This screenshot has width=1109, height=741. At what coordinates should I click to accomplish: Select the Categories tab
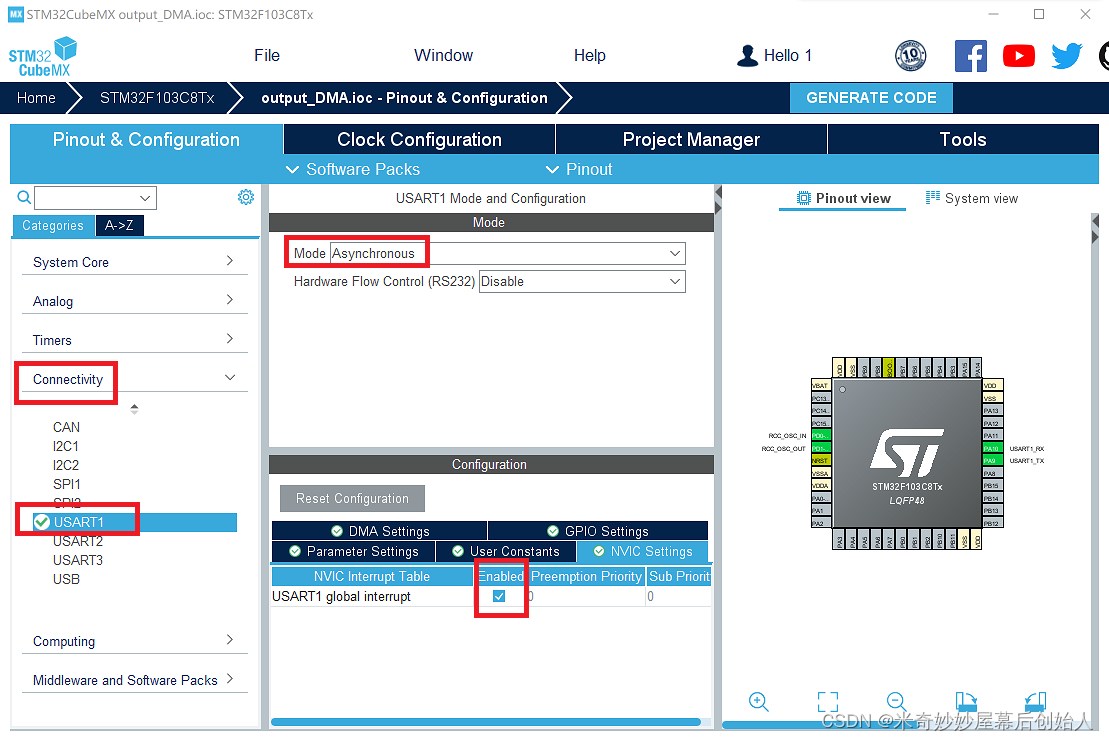[x=53, y=226]
